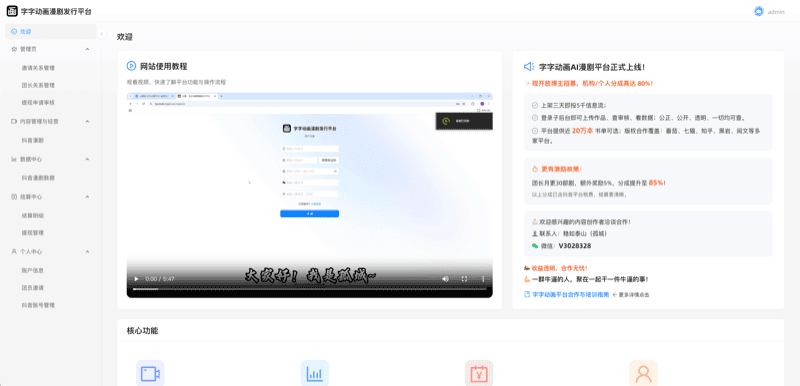The image size is (800, 386).
Task: Click the check-circle icon beside 上架三天
Action: [x=535, y=106]
